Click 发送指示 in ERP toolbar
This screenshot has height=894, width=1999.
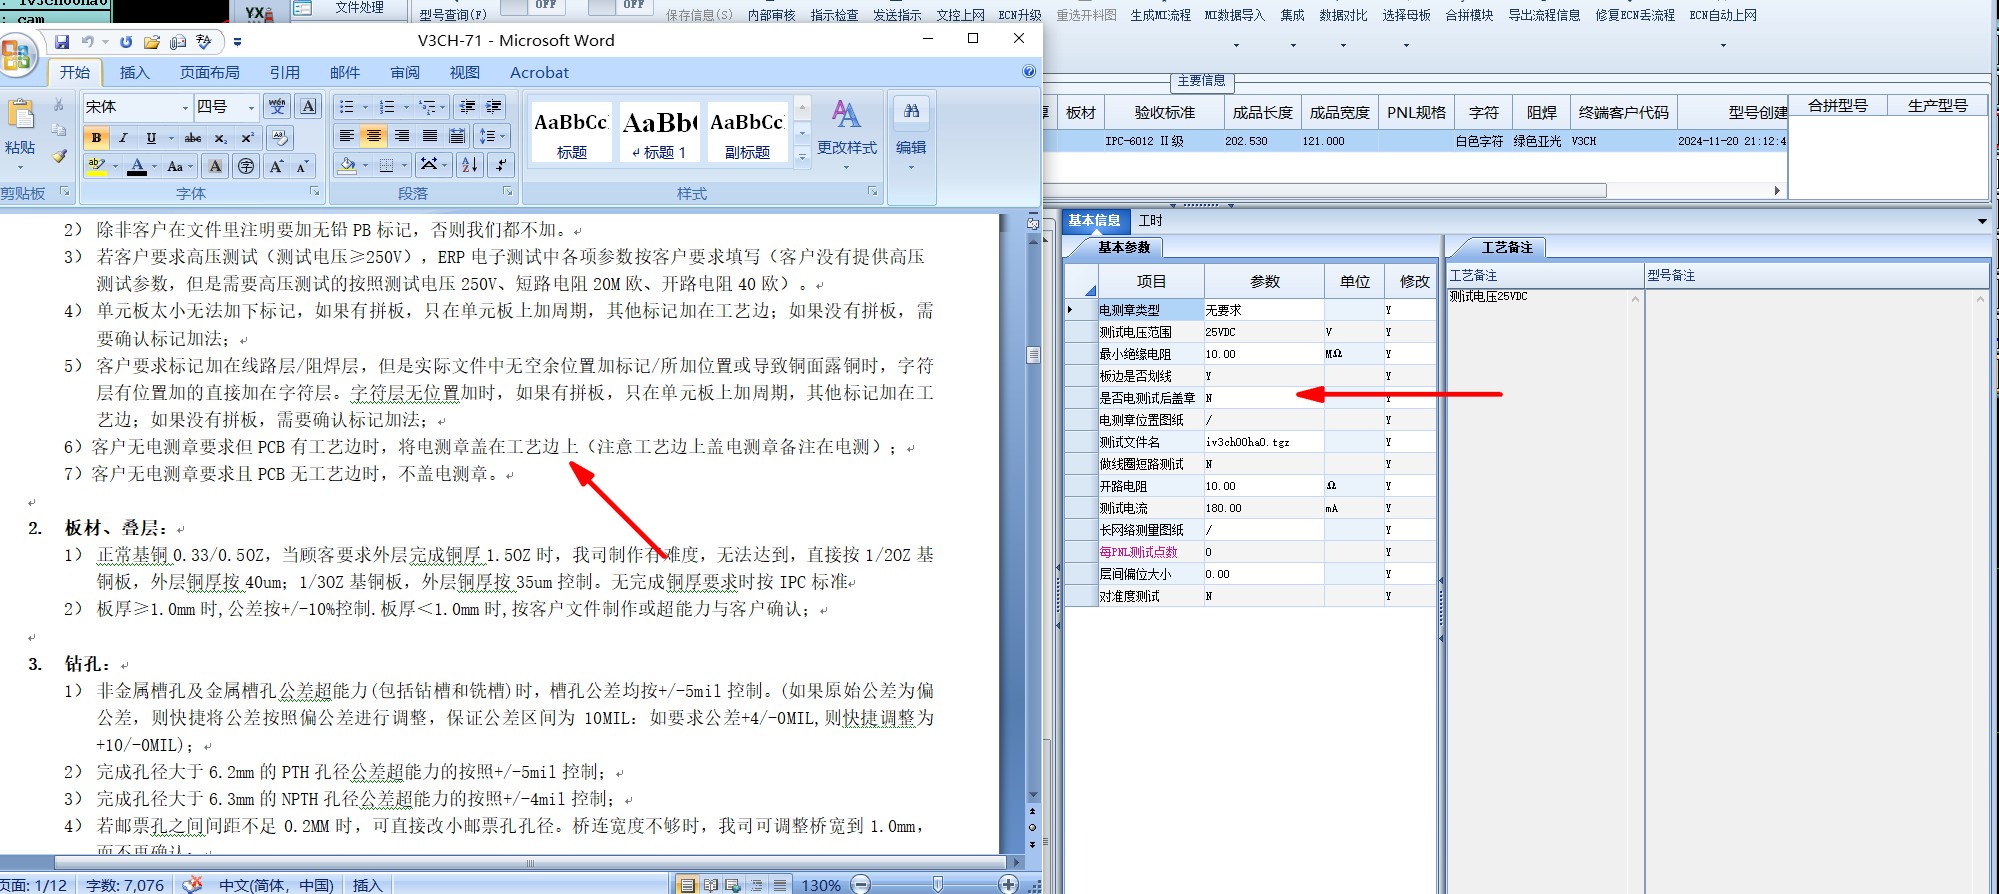click(897, 15)
